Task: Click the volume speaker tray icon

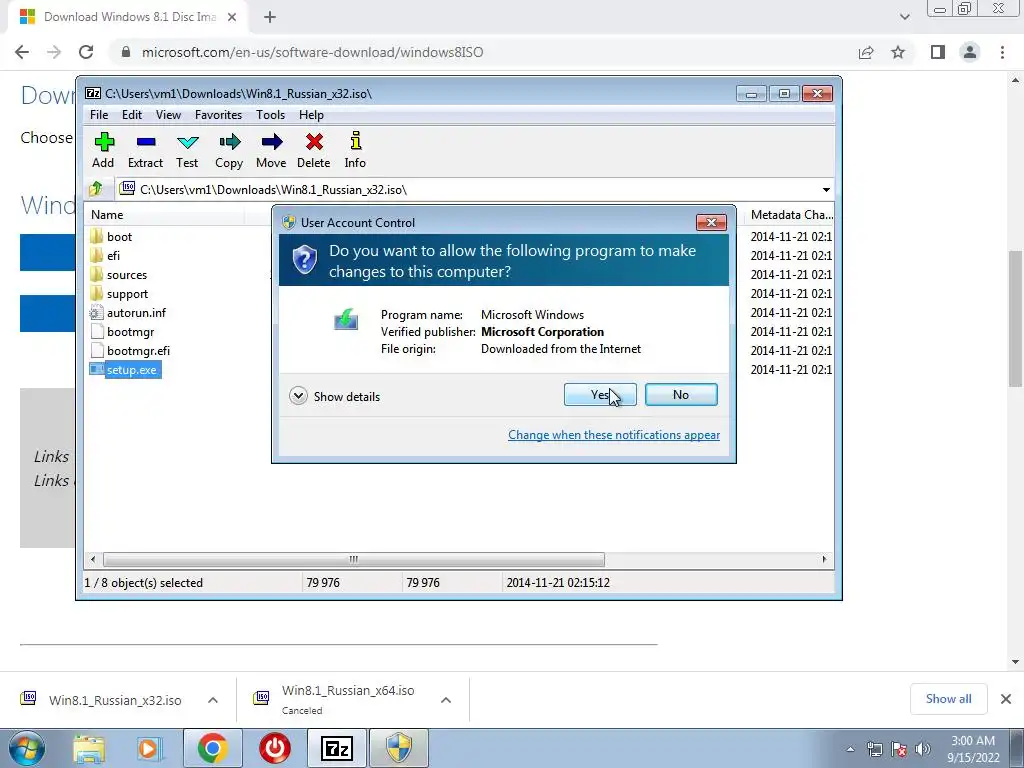Action: point(923,749)
